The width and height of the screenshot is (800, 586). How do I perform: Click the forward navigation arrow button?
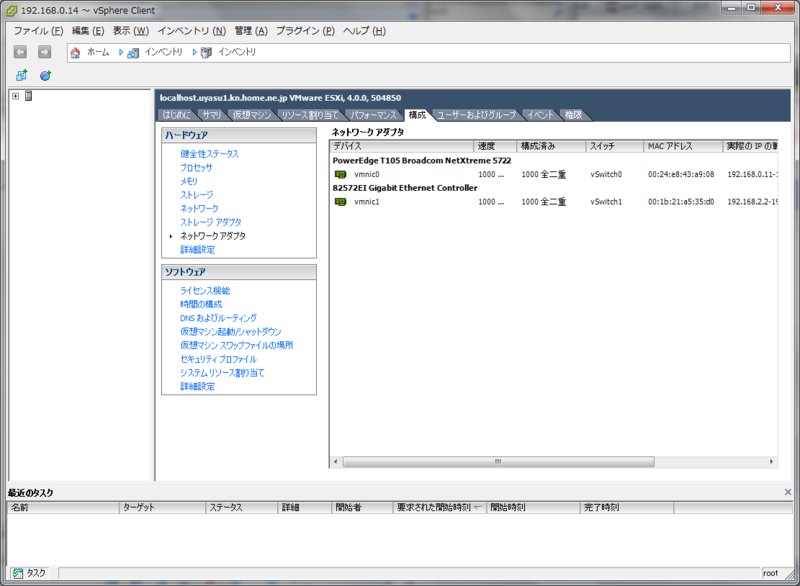[x=44, y=52]
